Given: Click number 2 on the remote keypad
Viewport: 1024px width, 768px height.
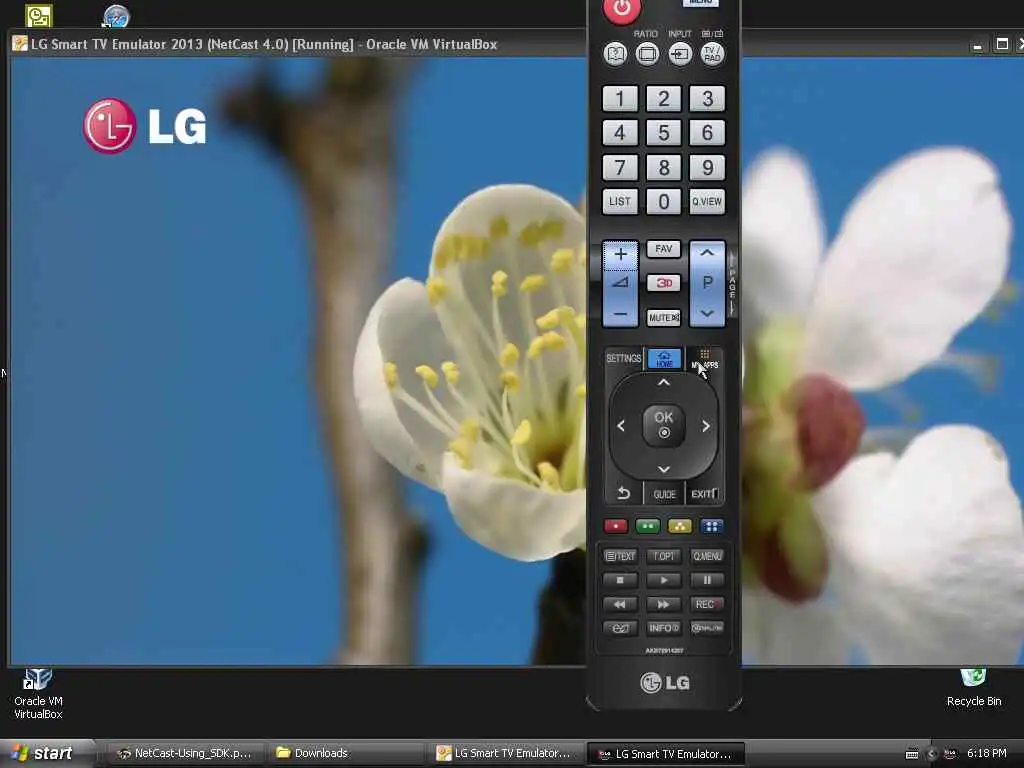Looking at the screenshot, I should click(664, 99).
